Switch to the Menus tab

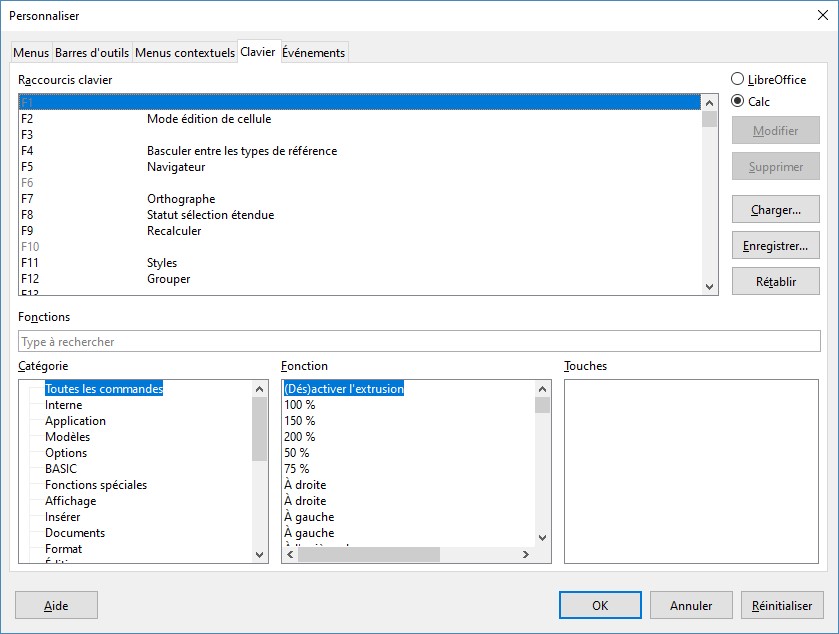[31, 53]
